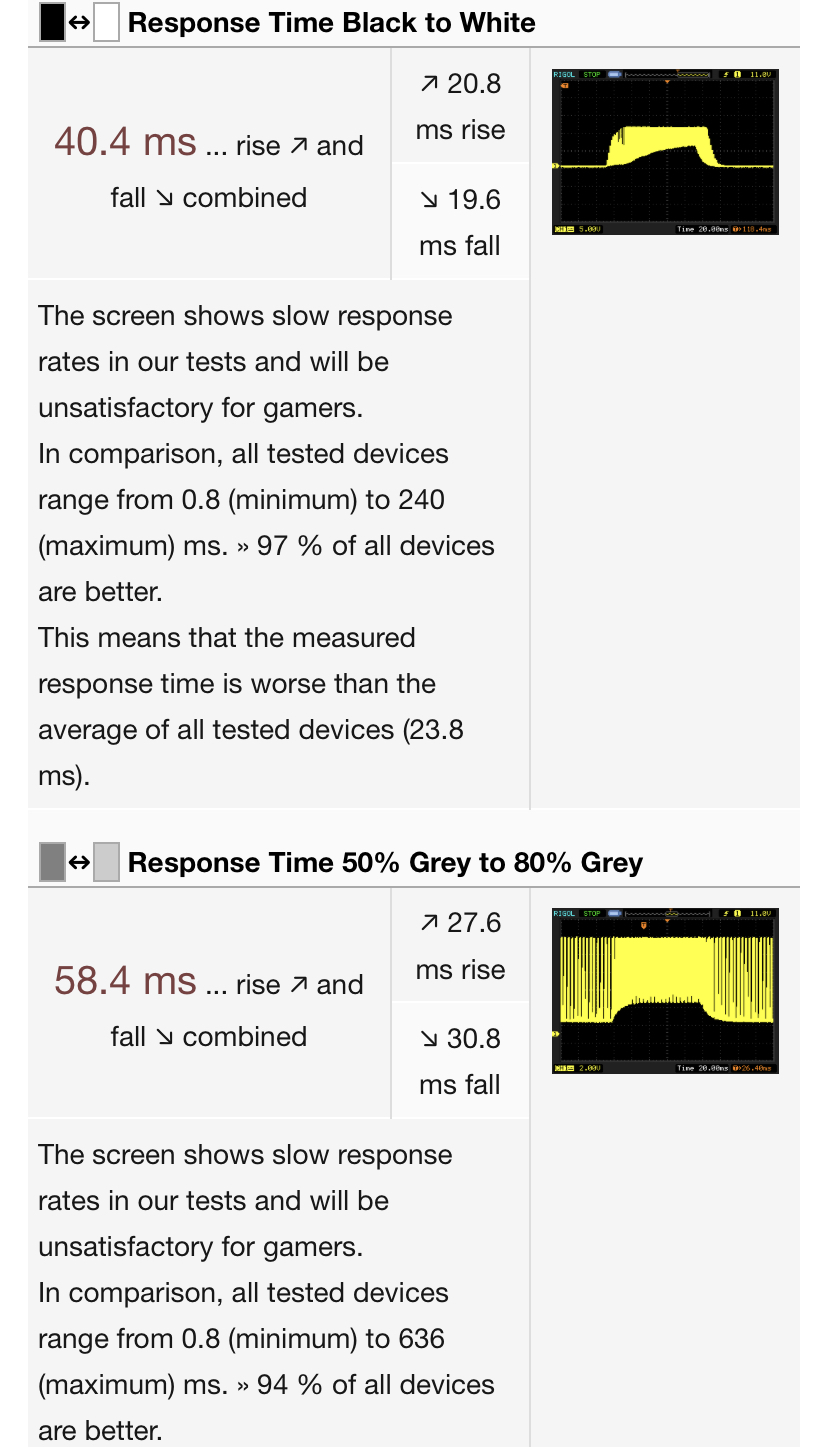Click the Response Time Black to White heading
Viewport: 828px width, 1447px height.
coord(331,22)
